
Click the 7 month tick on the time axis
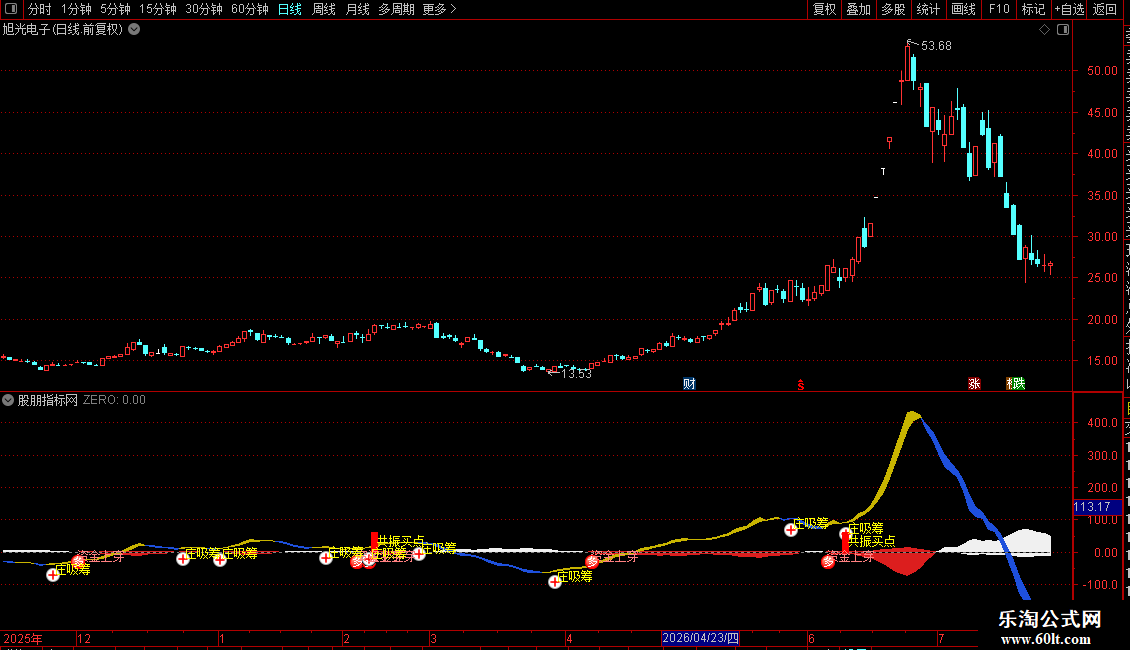(941, 638)
